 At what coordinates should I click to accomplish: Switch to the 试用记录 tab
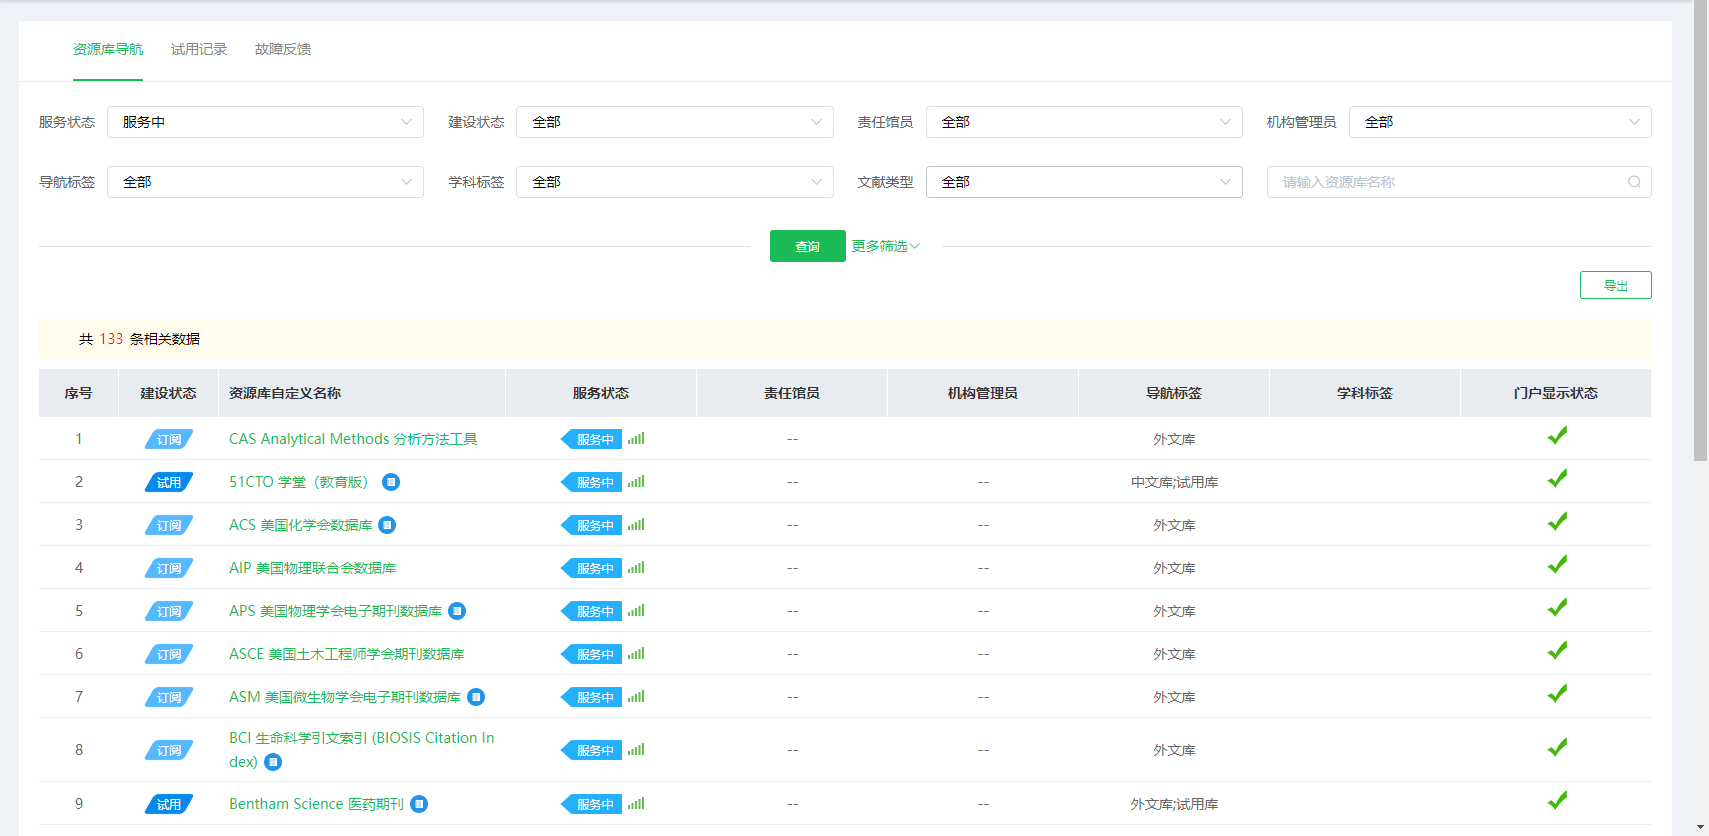point(199,49)
